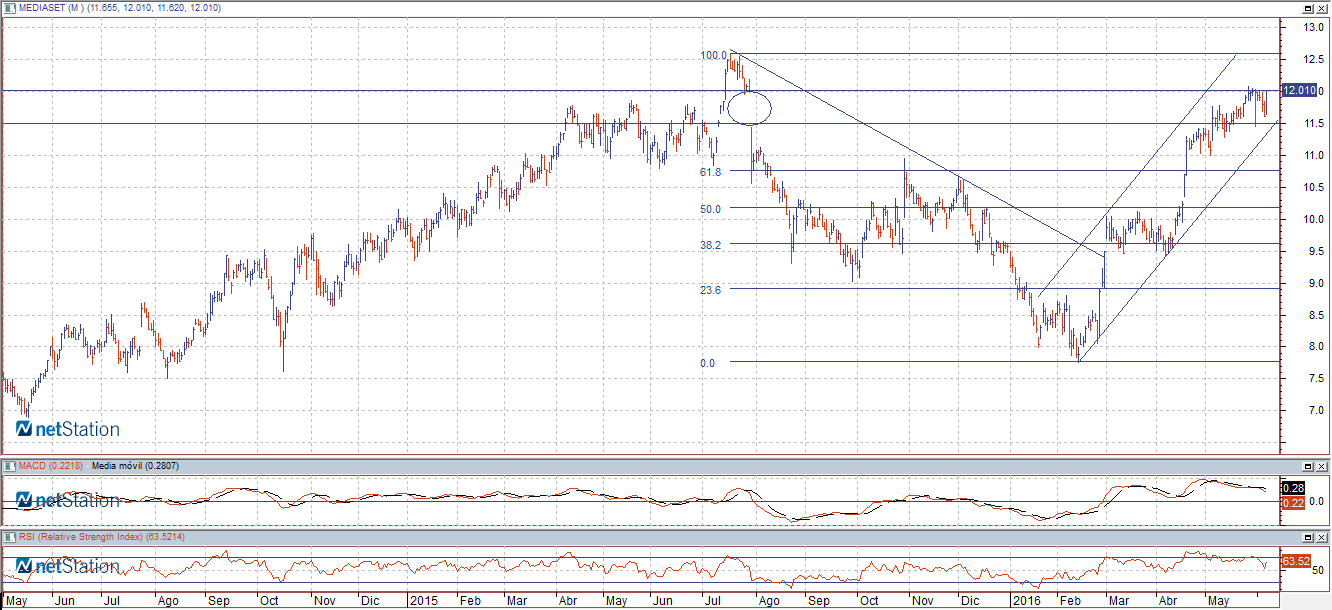Click the MACD panel icon
Screen dimensions: 1332x610
tap(7, 466)
